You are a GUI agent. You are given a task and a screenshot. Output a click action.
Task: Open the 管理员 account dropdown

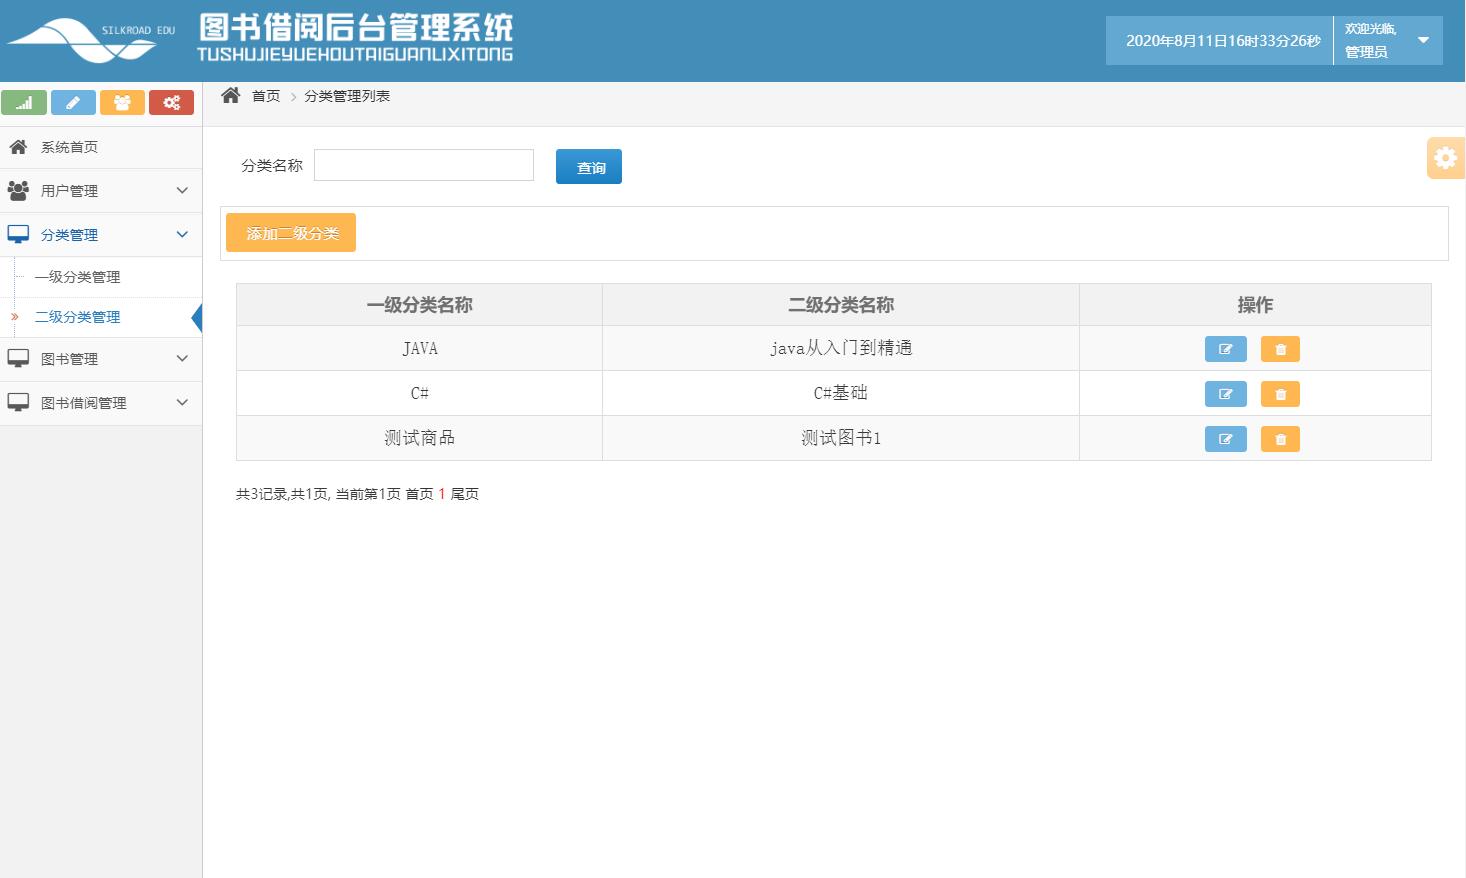(1422, 41)
